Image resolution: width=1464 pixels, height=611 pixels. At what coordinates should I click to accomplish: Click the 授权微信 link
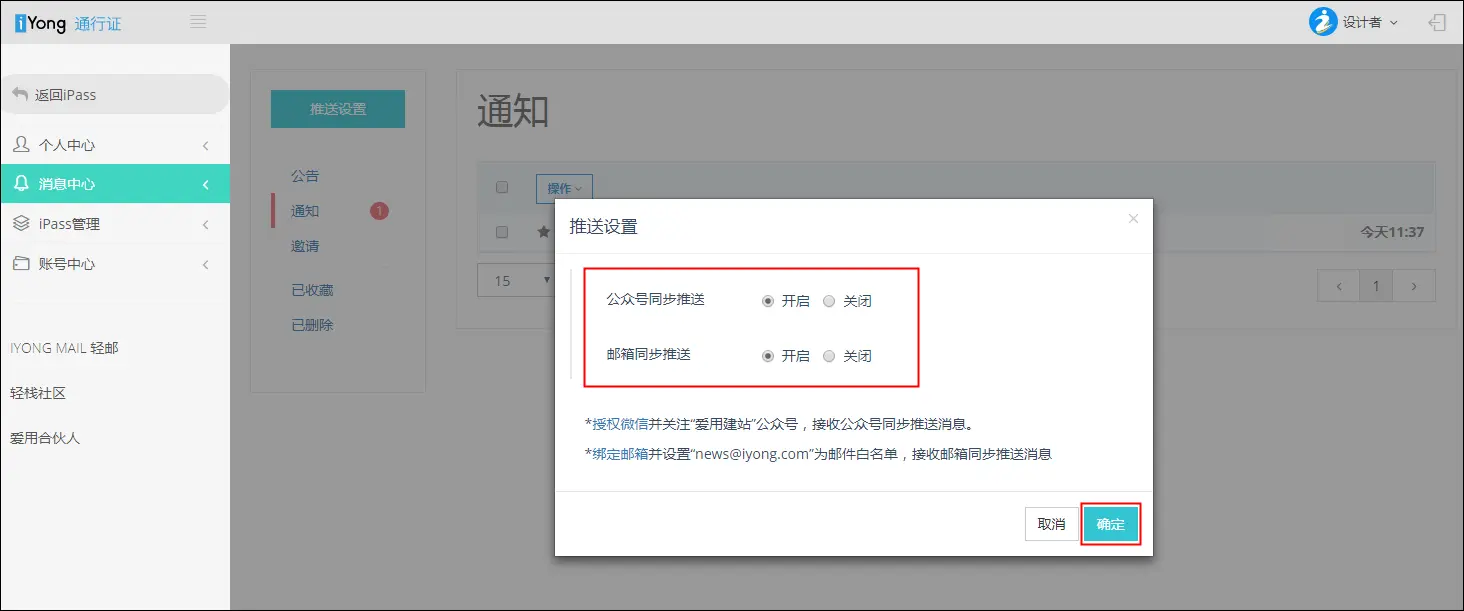click(620, 424)
